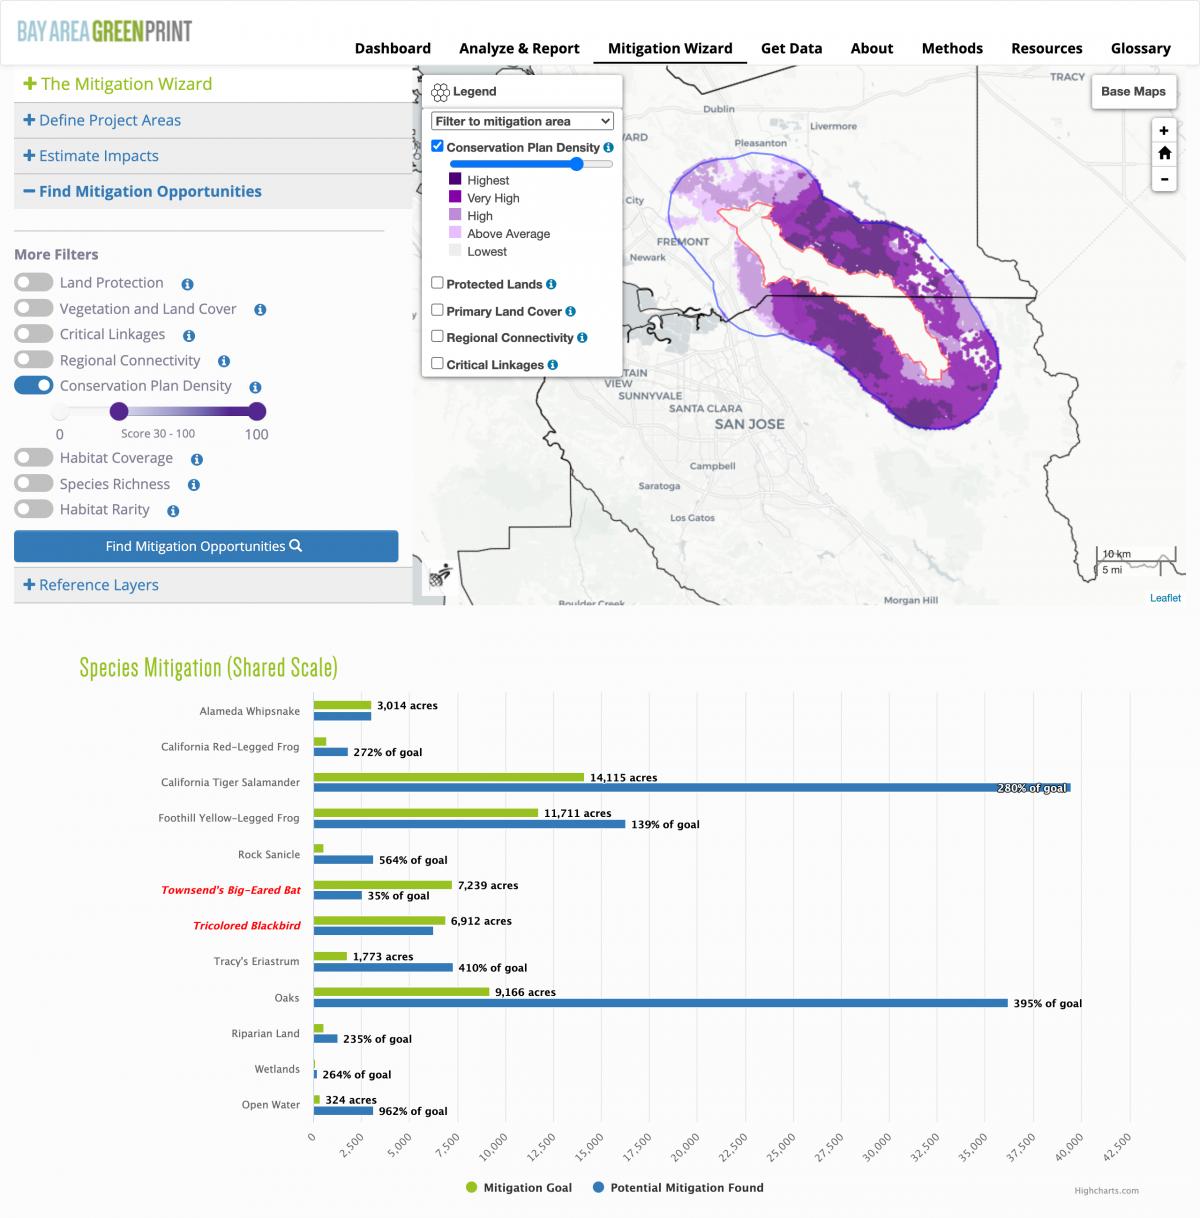
Task: Toggle the Mitigation Goal legend marker
Action: [471, 1188]
